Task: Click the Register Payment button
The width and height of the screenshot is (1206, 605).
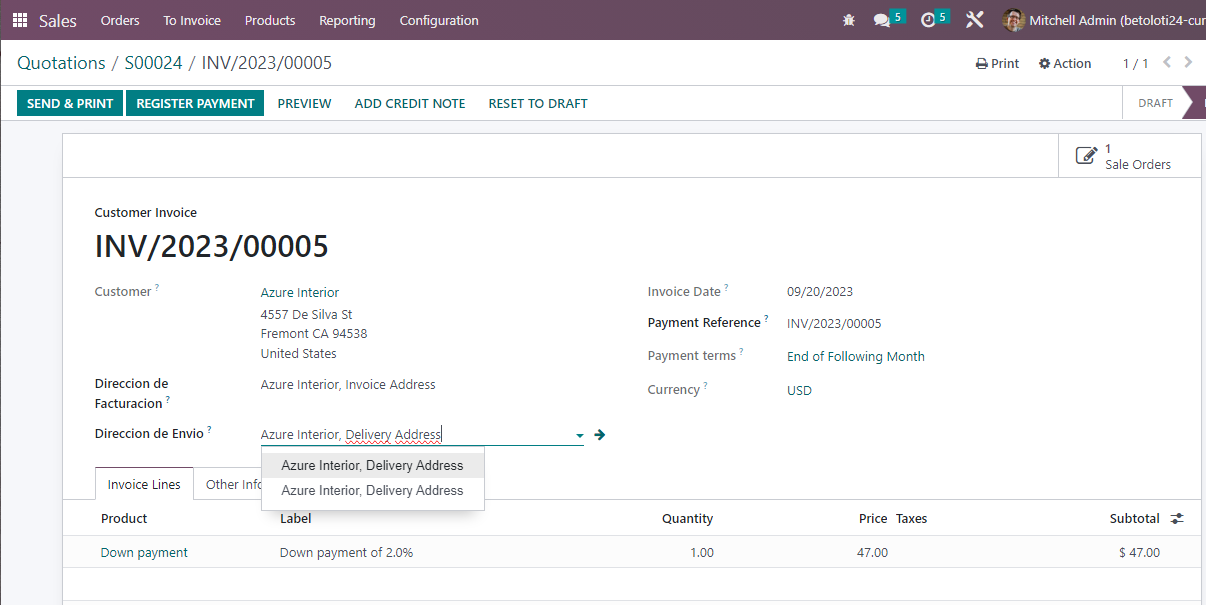Action: [195, 103]
